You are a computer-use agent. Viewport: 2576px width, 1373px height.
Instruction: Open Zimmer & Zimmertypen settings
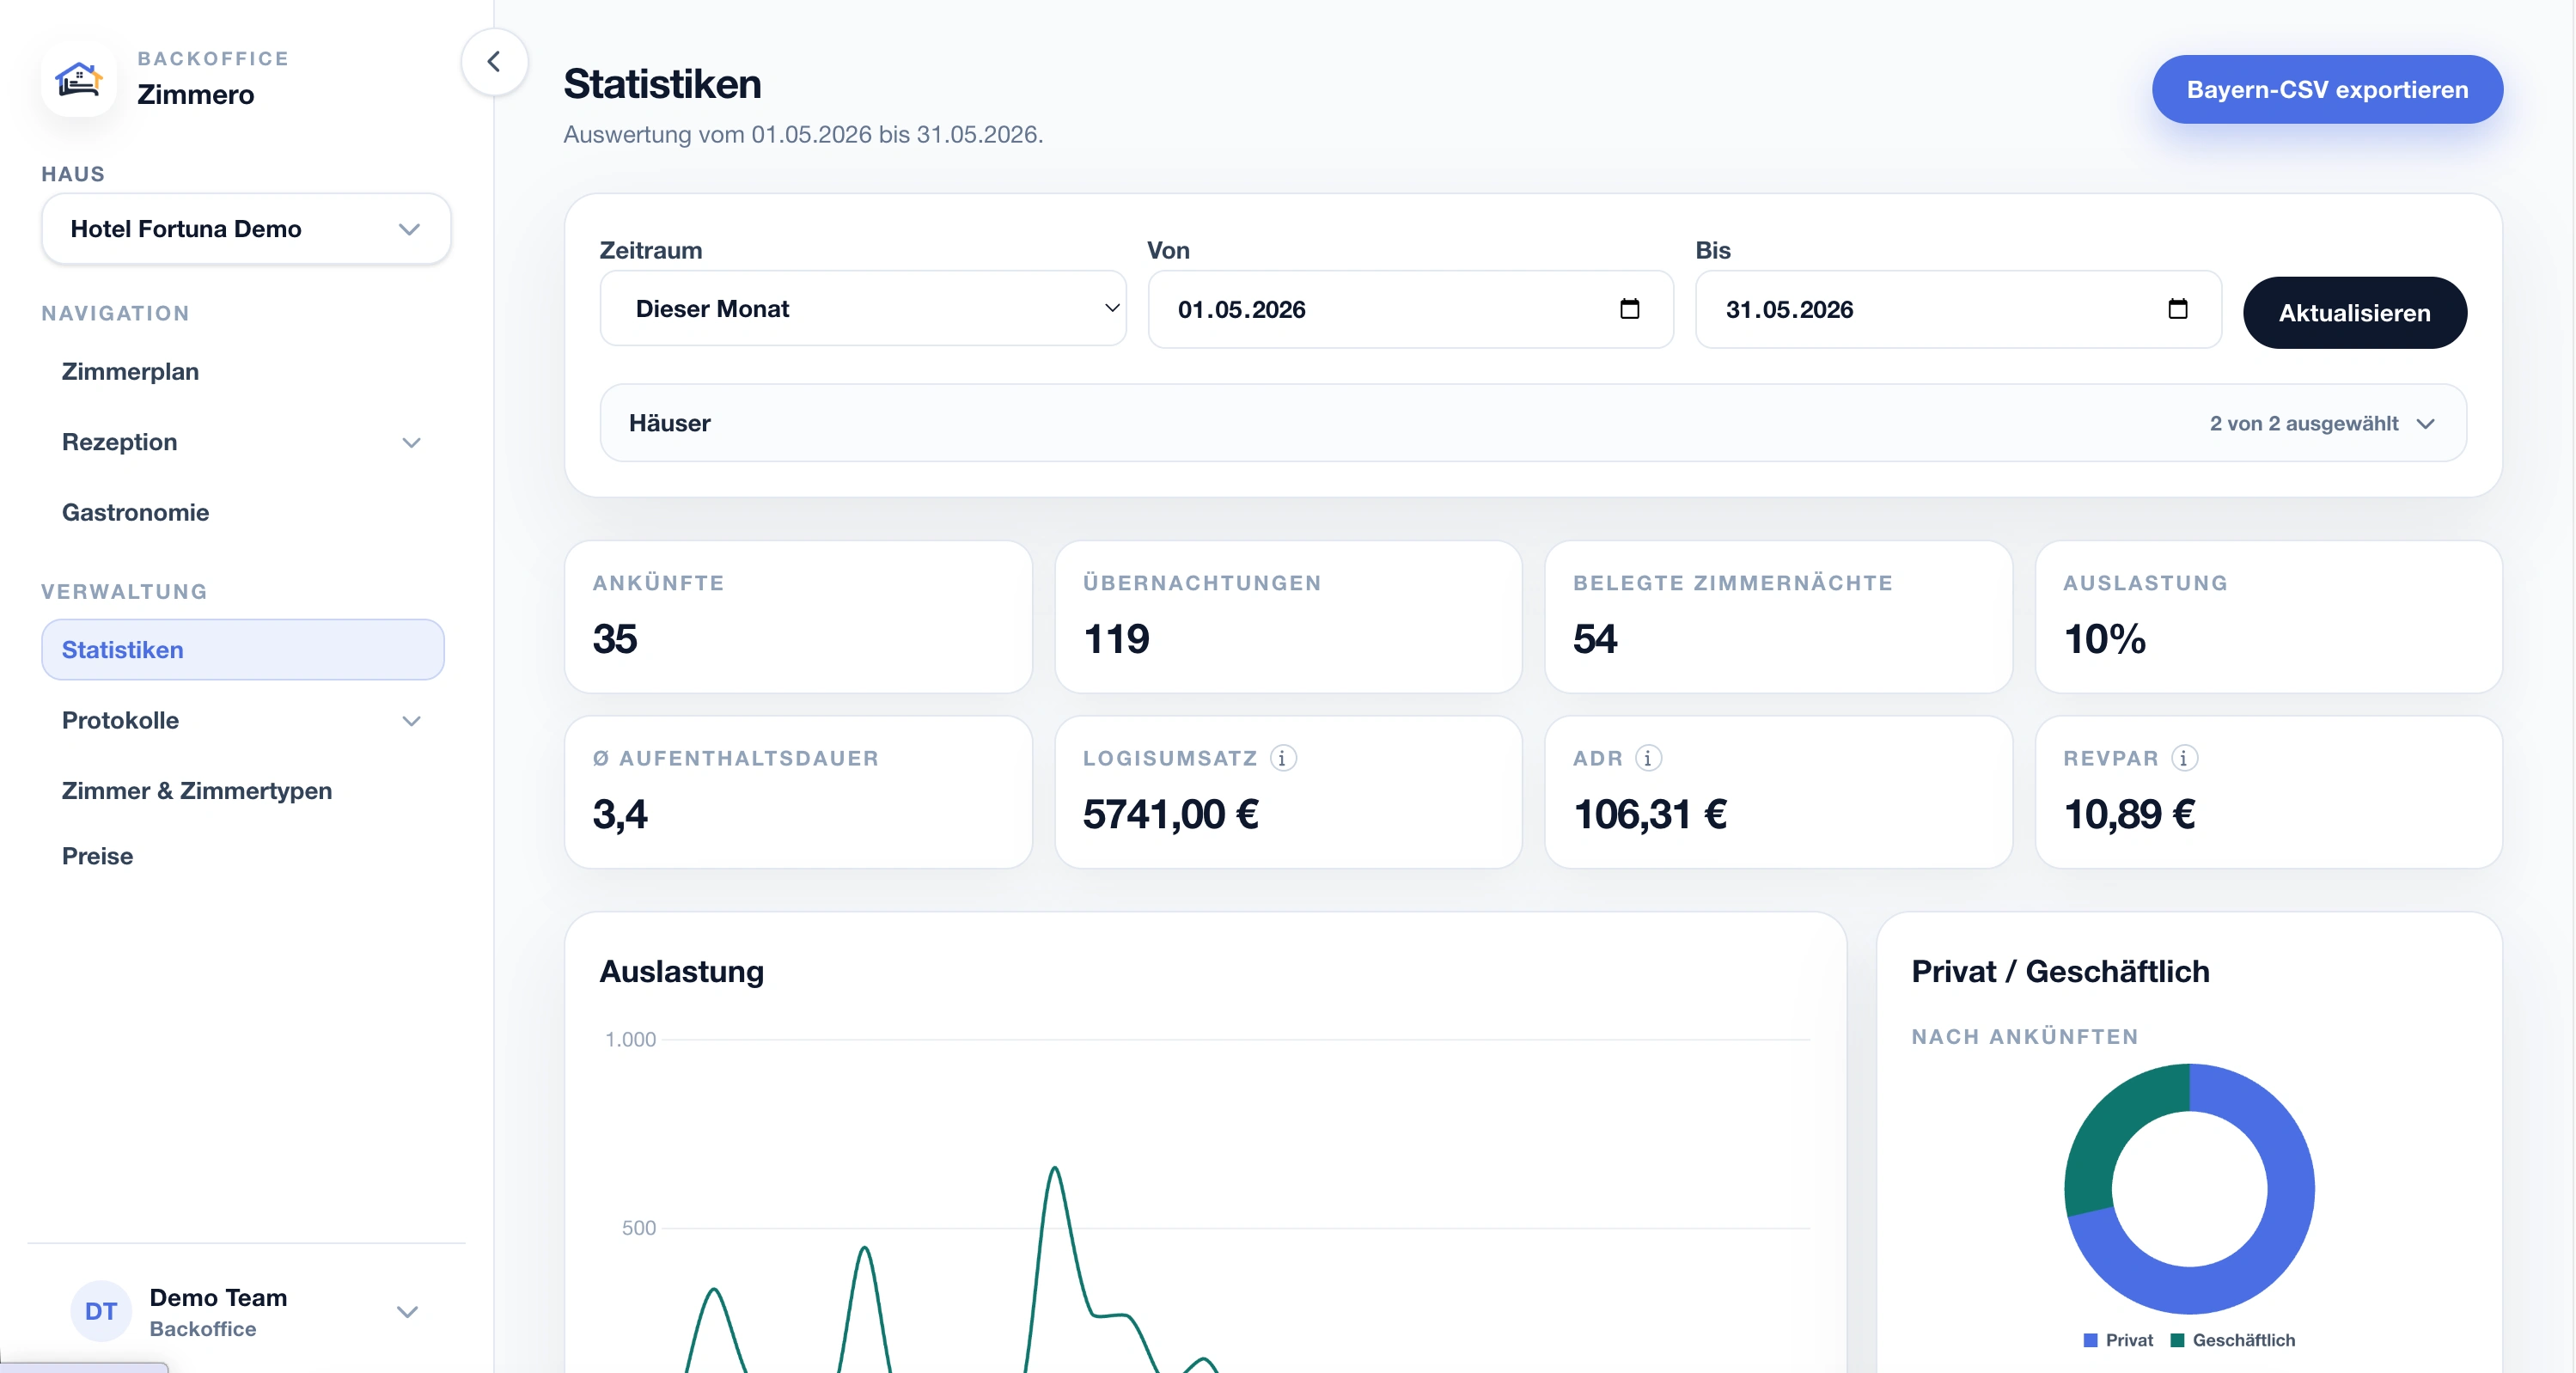[x=197, y=790]
